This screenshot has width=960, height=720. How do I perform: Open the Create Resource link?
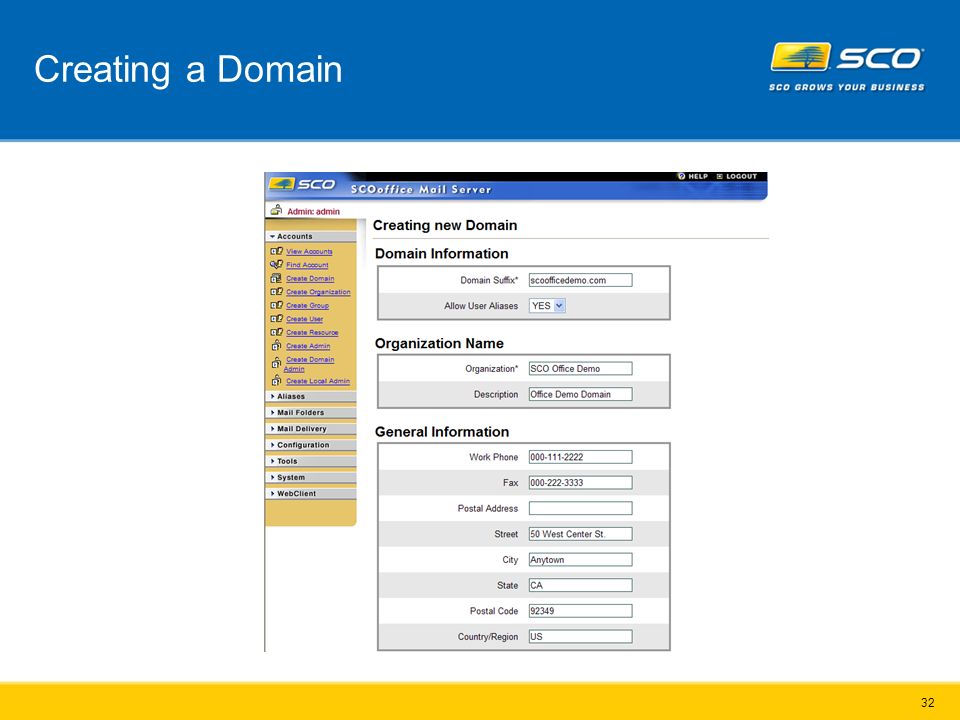tap(312, 332)
